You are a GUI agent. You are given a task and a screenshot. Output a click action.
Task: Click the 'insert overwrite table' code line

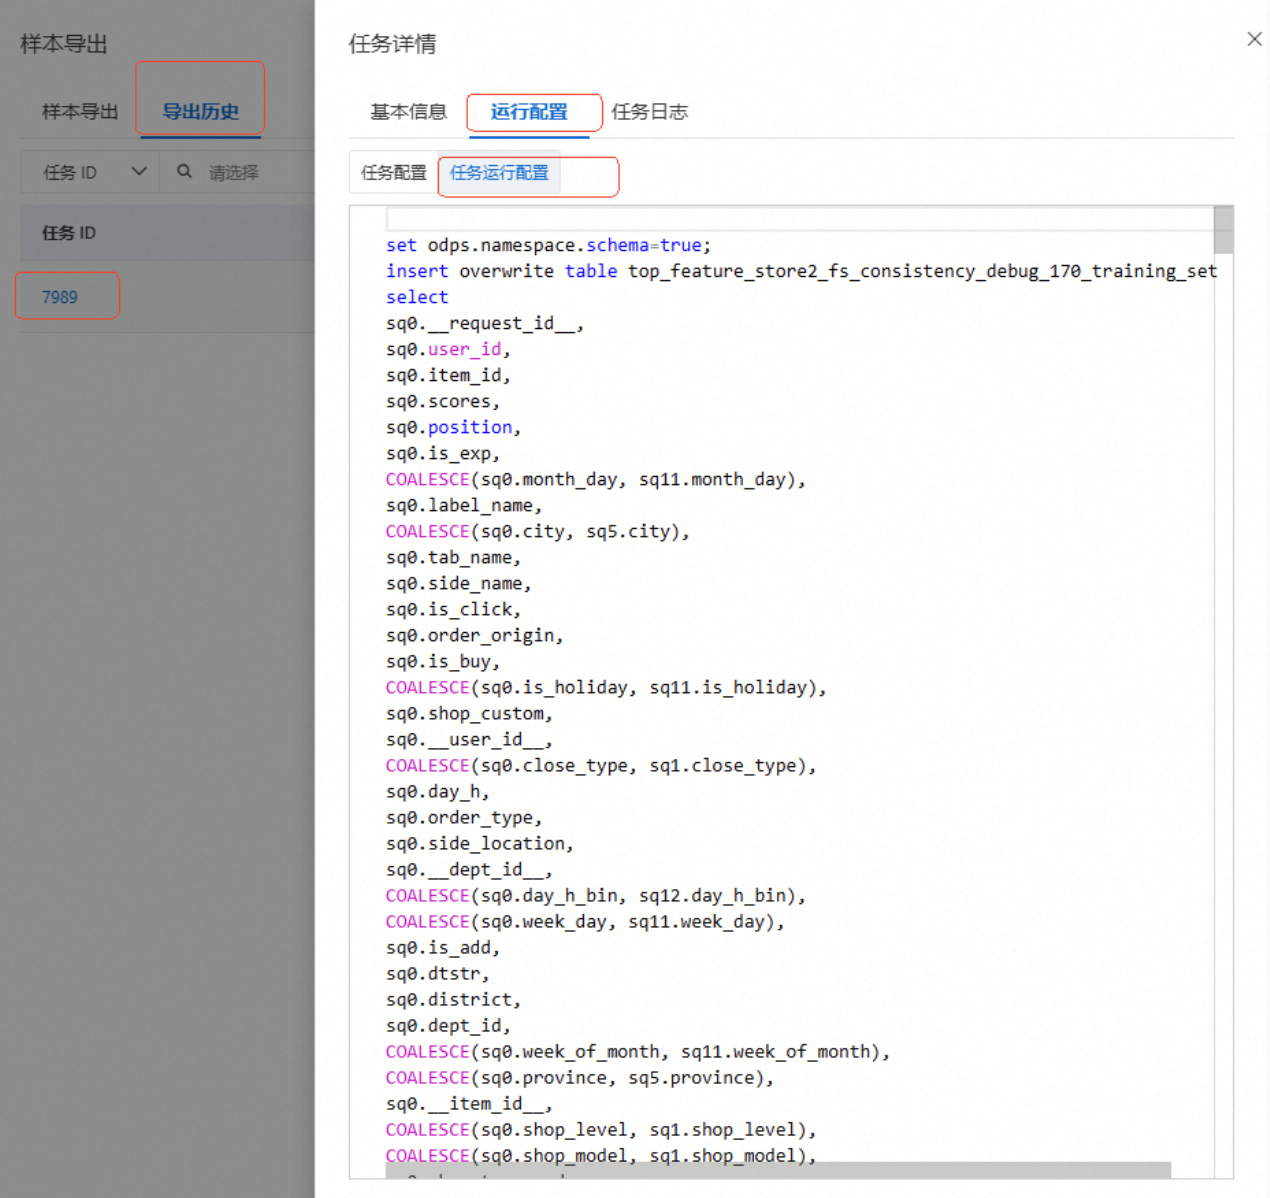point(800,271)
